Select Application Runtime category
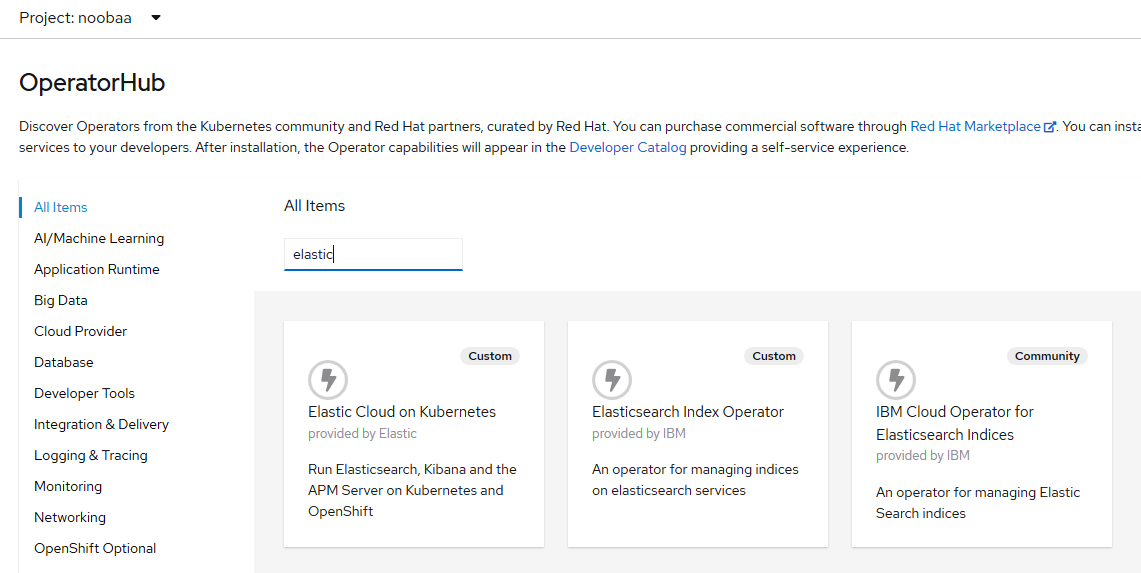This screenshot has height=573, width=1141. [x=97, y=269]
